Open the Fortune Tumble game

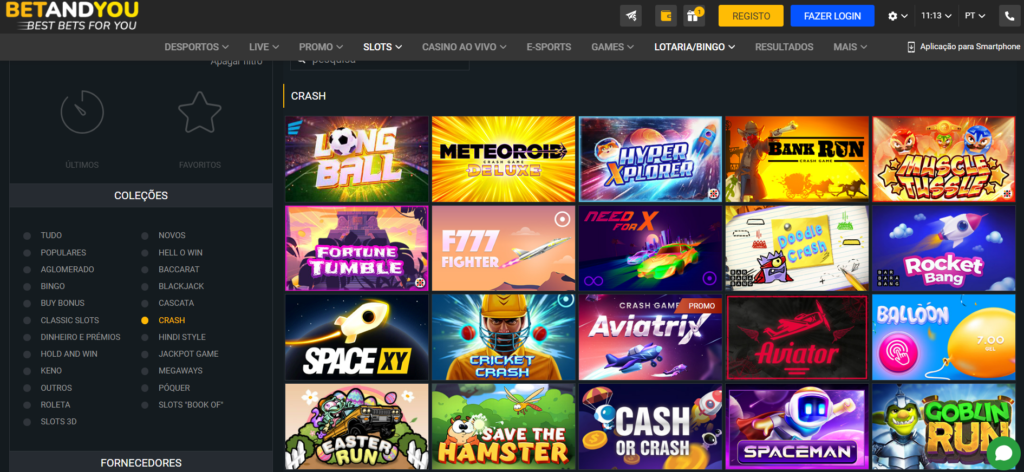pos(357,248)
